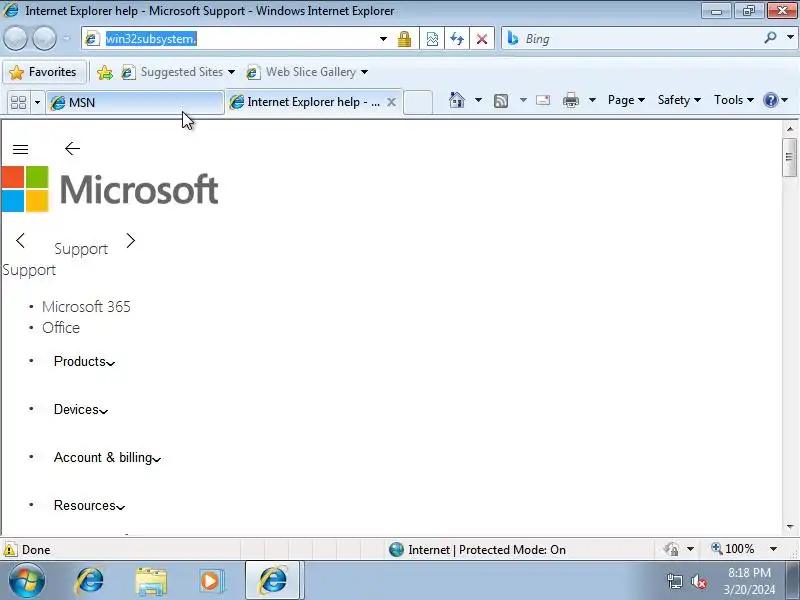
Task: Click the Windows Start button
Action: pyautogui.click(x=26, y=581)
